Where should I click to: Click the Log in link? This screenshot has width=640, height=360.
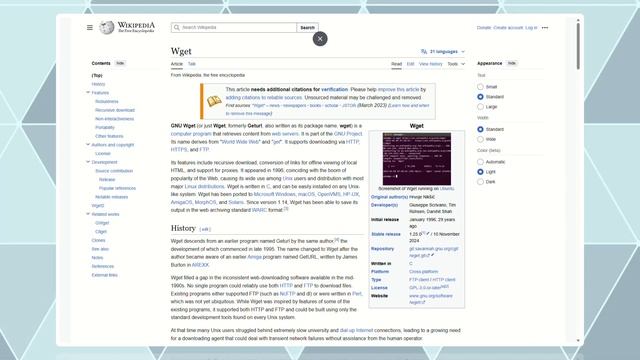[531, 28]
